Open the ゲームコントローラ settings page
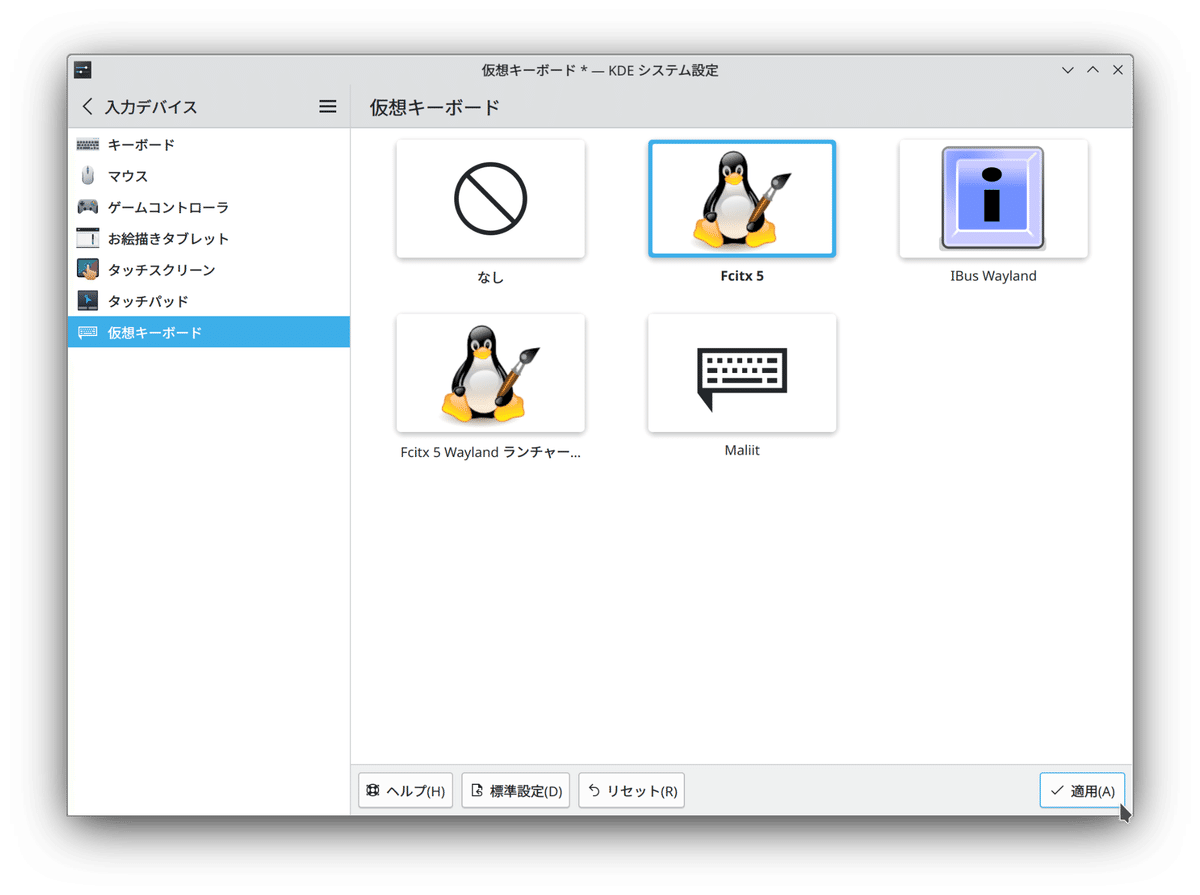Screen dimensions: 1200x895 coord(209,207)
